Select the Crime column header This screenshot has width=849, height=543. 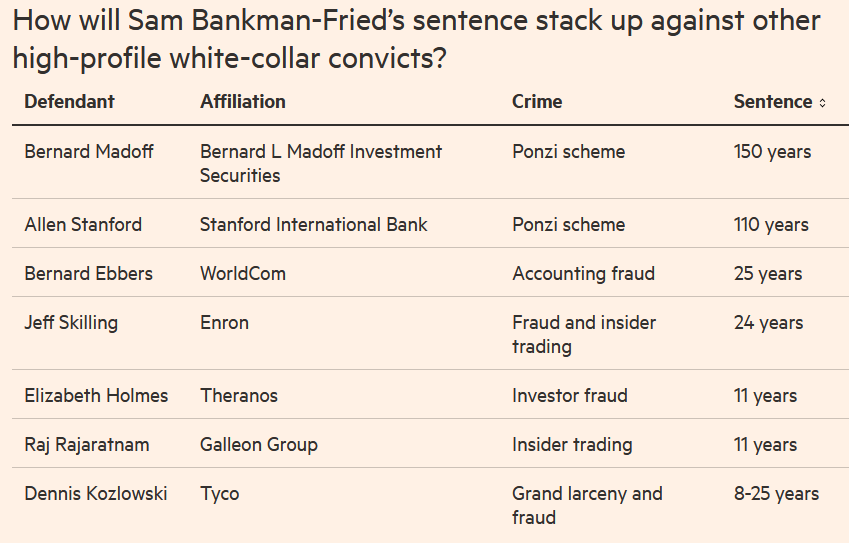(x=537, y=102)
